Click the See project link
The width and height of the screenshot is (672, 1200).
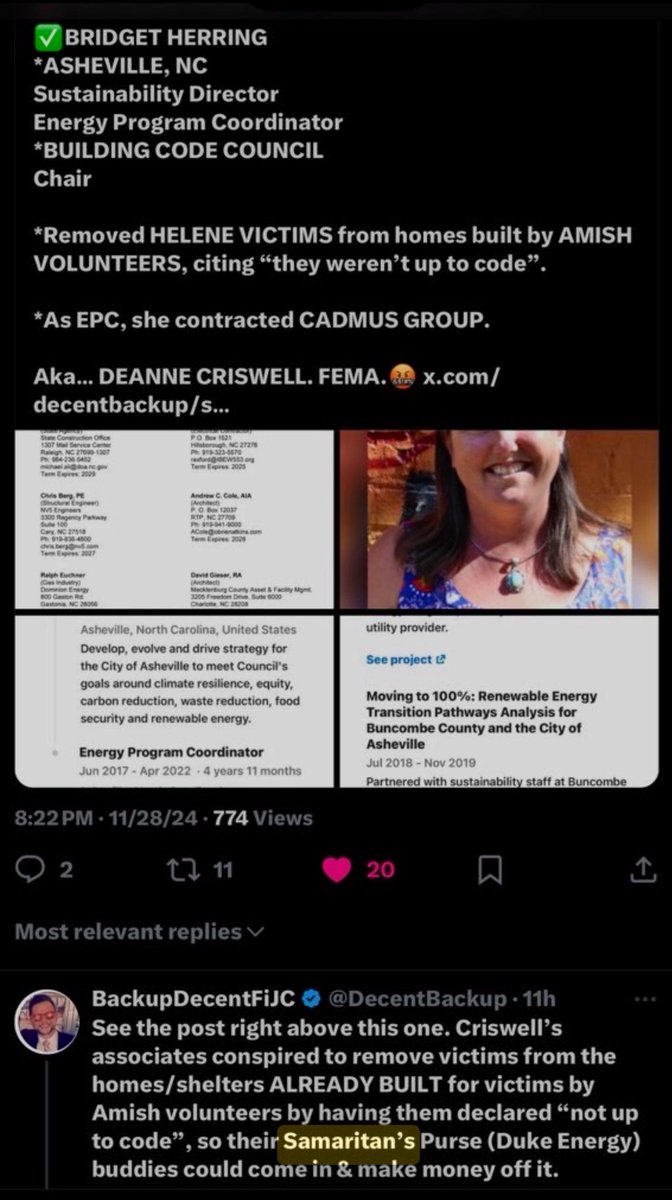click(400, 660)
